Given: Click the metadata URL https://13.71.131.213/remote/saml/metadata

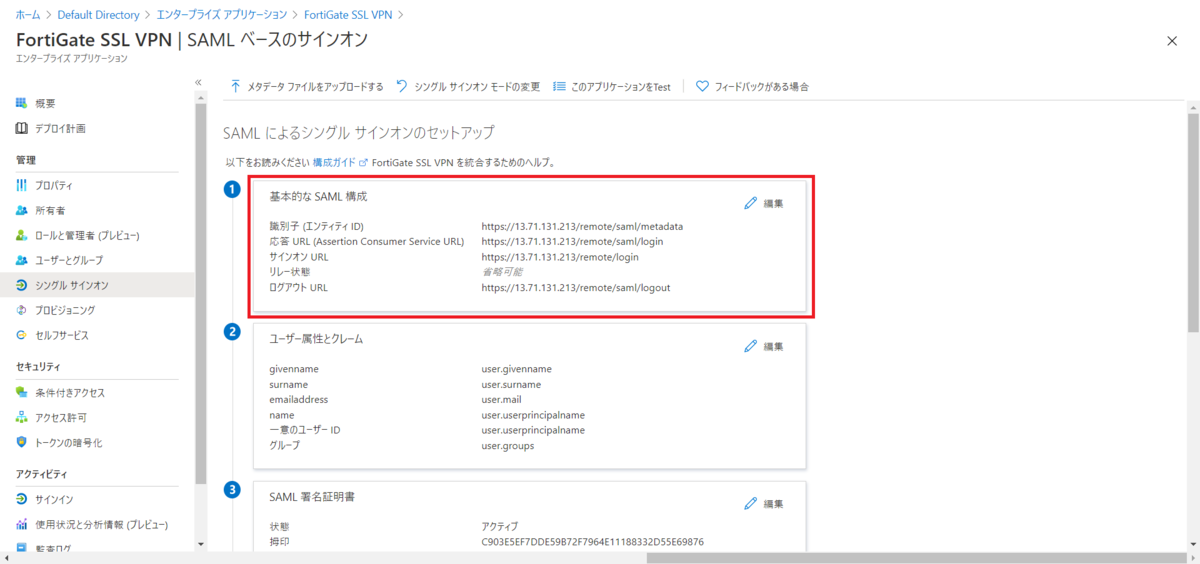Looking at the screenshot, I should pyautogui.click(x=582, y=226).
